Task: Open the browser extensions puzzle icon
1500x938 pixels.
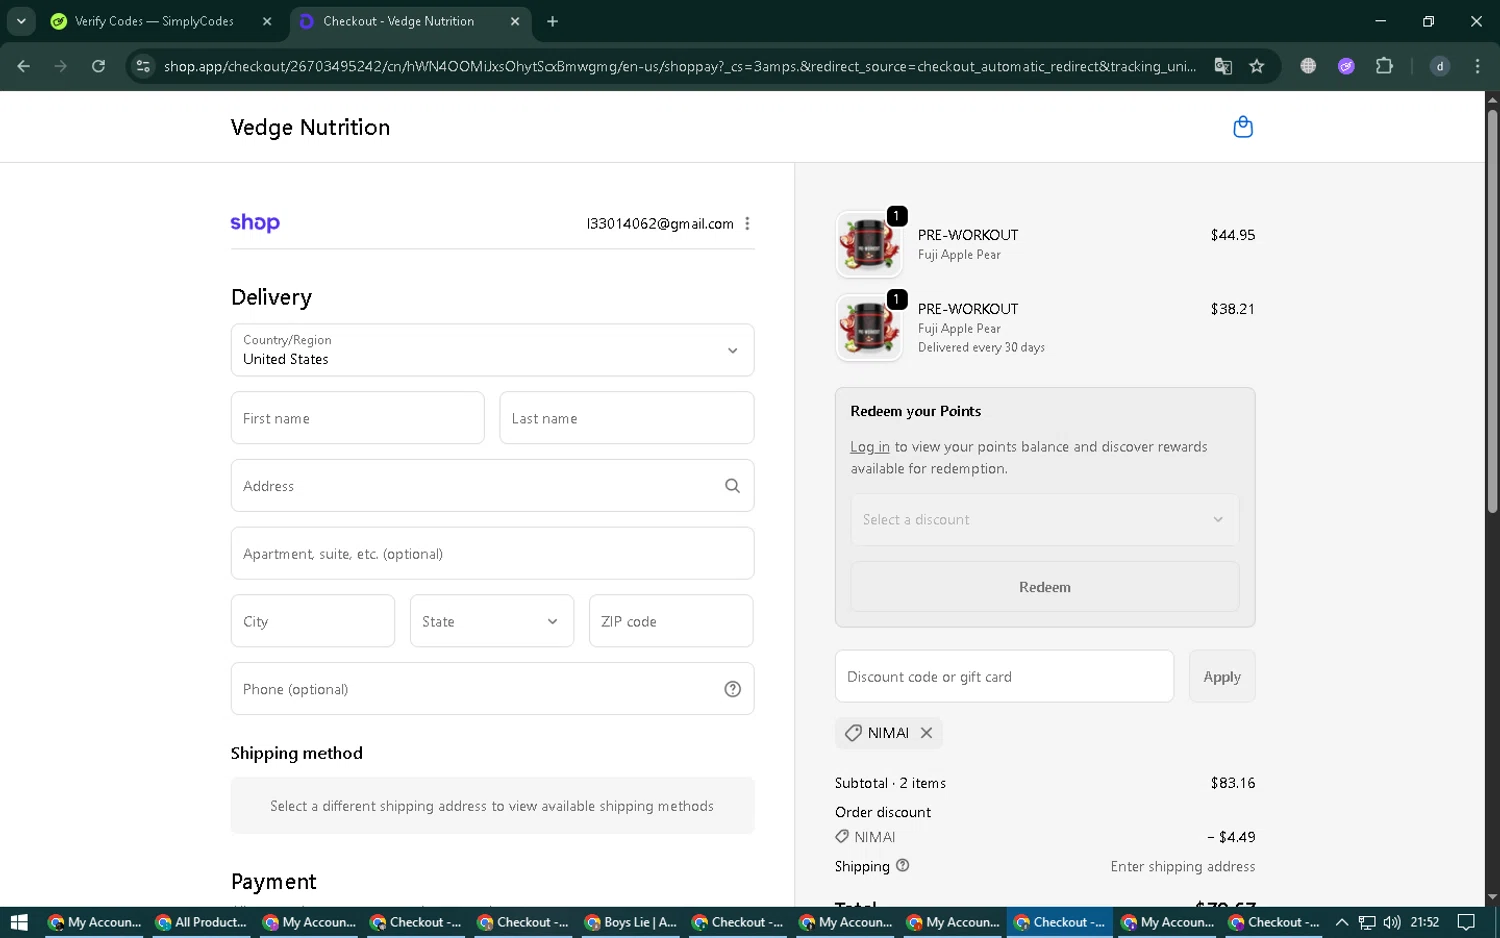Action: (x=1384, y=66)
